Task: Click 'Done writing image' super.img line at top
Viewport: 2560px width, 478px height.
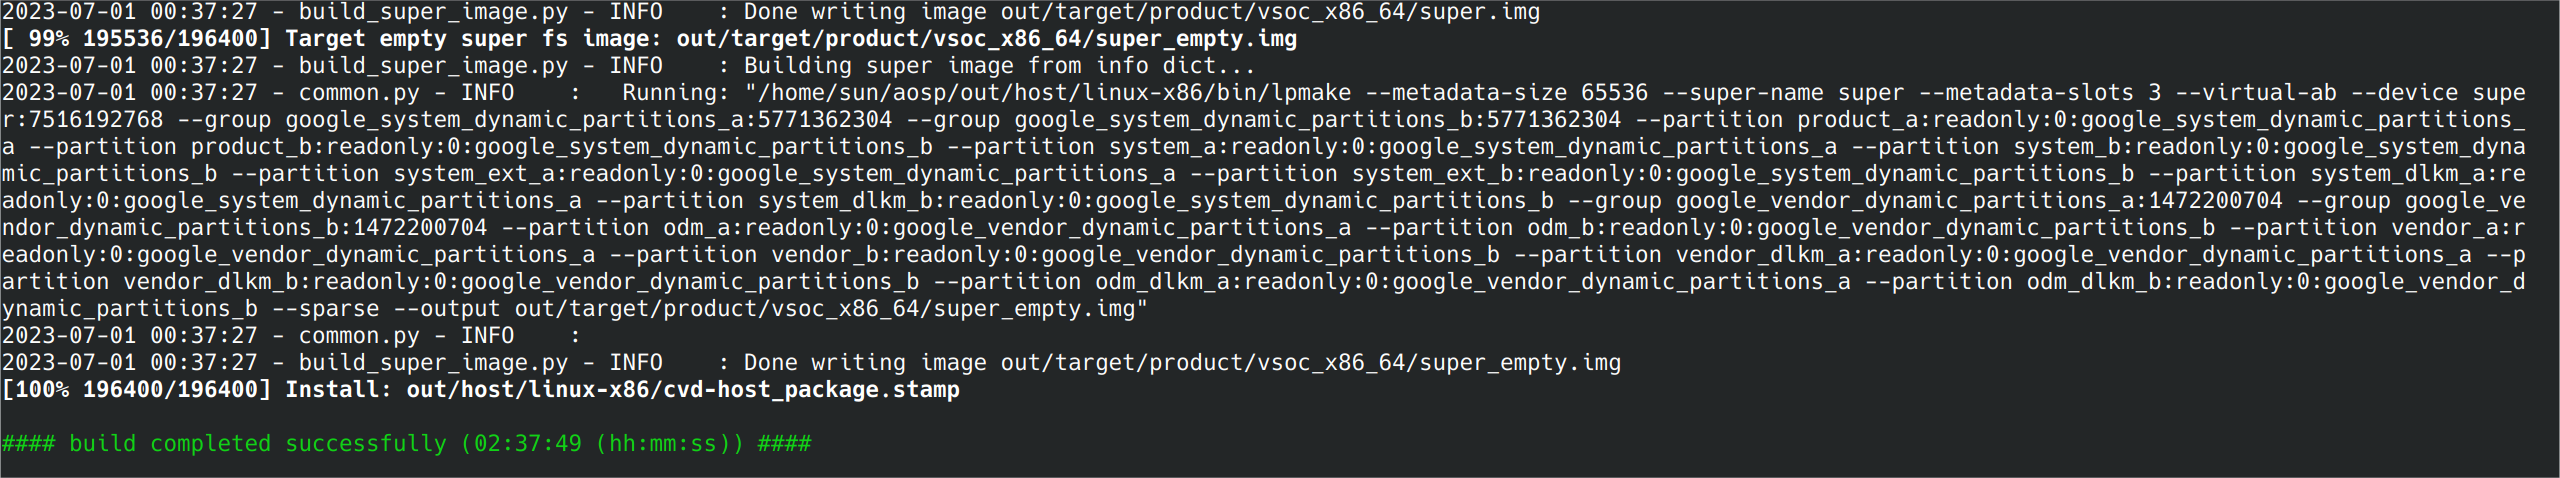Action: pos(771,12)
